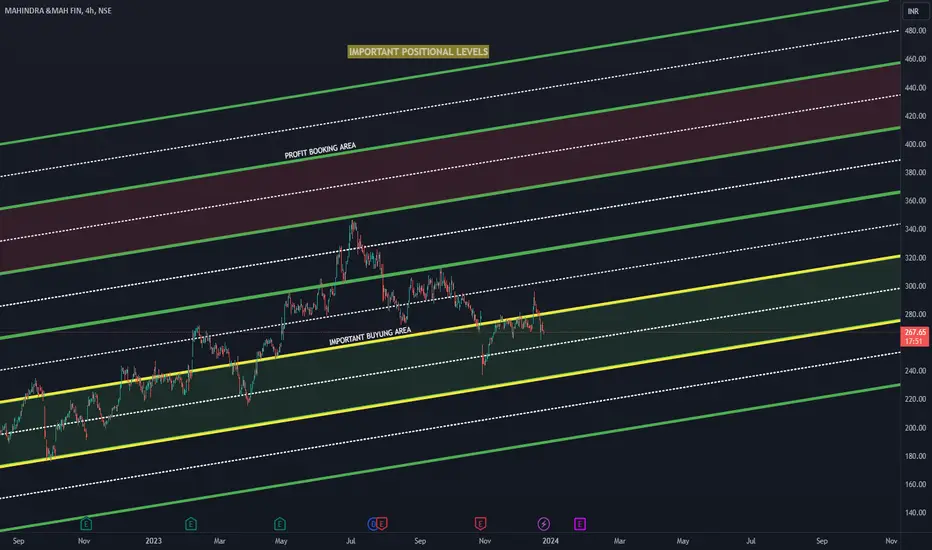The image size is (932, 550).
Task: Select the IMPORTANT POSITIONAL LEVELS text label
Action: tap(418, 52)
